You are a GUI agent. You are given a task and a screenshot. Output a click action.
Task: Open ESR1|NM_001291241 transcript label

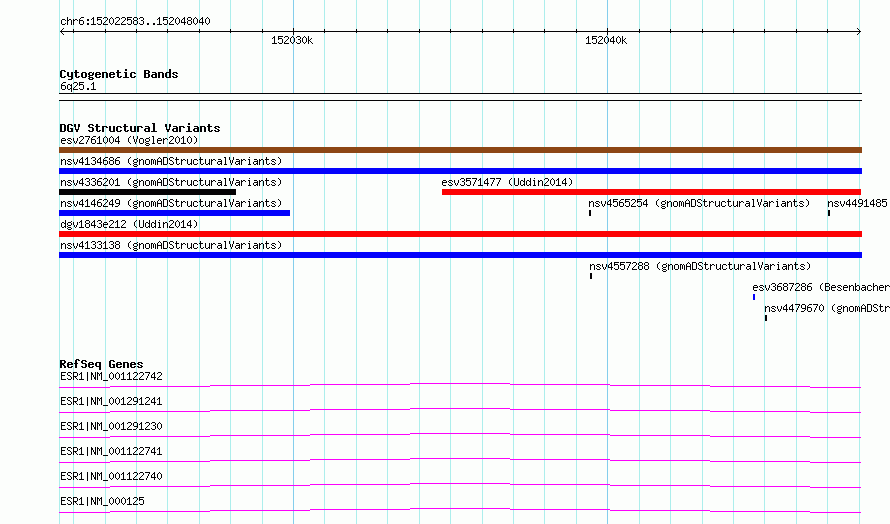point(111,401)
